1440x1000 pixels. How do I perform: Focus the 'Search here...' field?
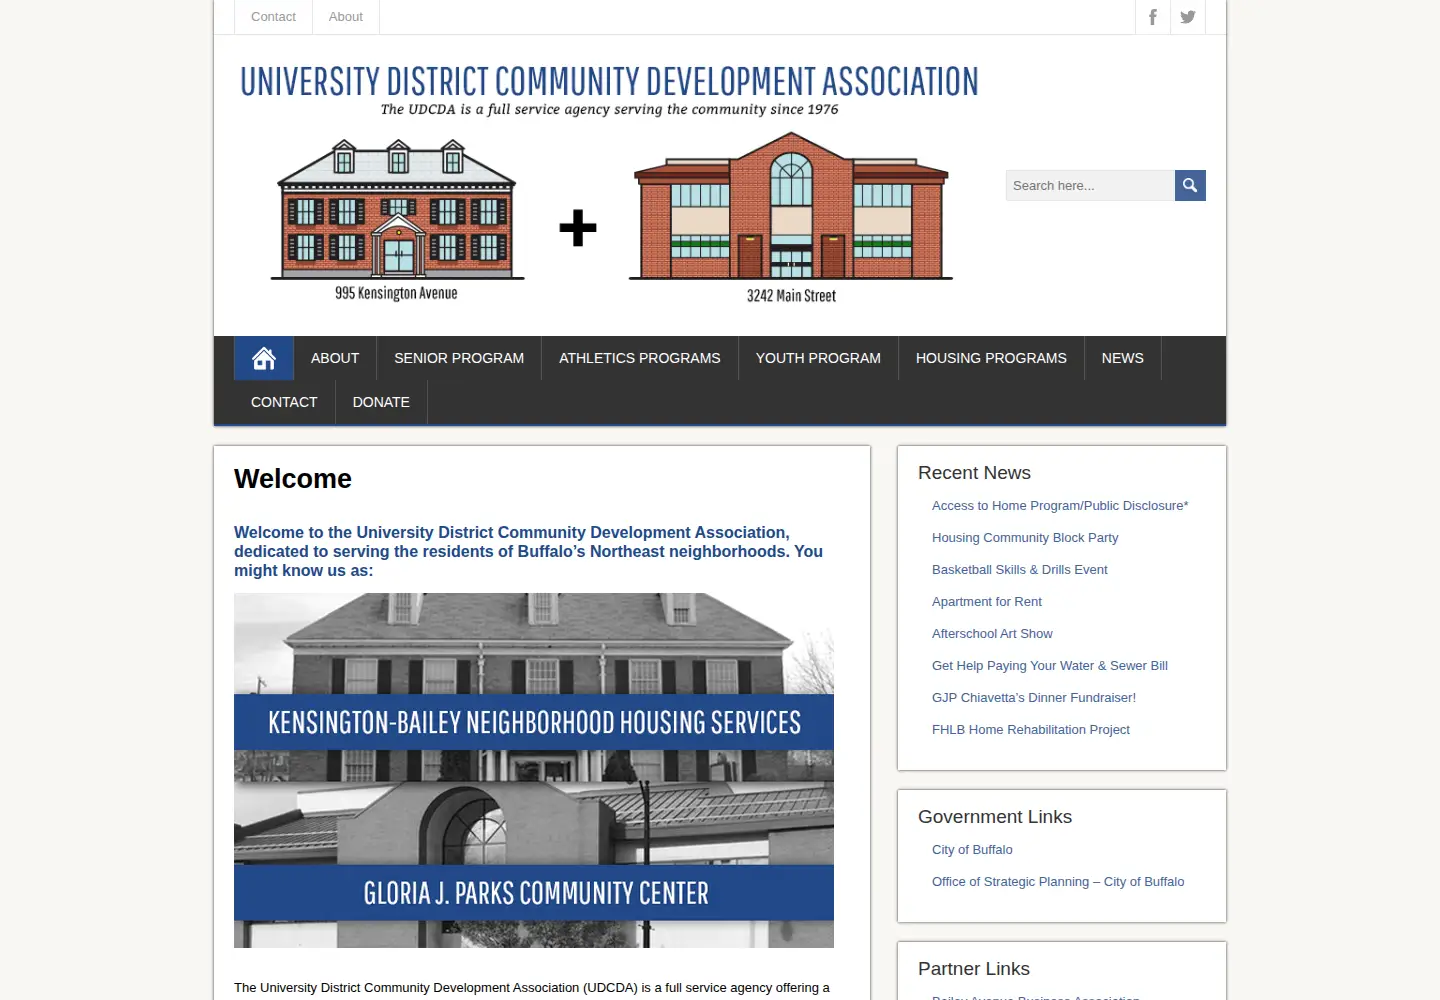[1090, 185]
